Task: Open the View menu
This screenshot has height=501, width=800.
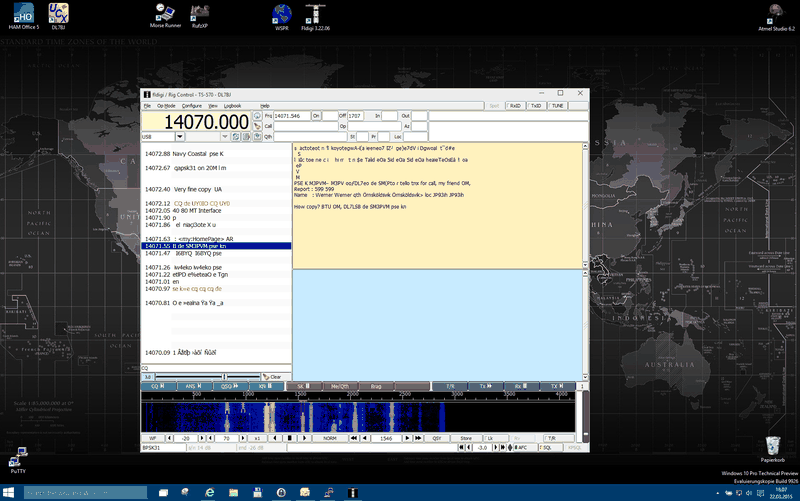Action: click(213, 106)
